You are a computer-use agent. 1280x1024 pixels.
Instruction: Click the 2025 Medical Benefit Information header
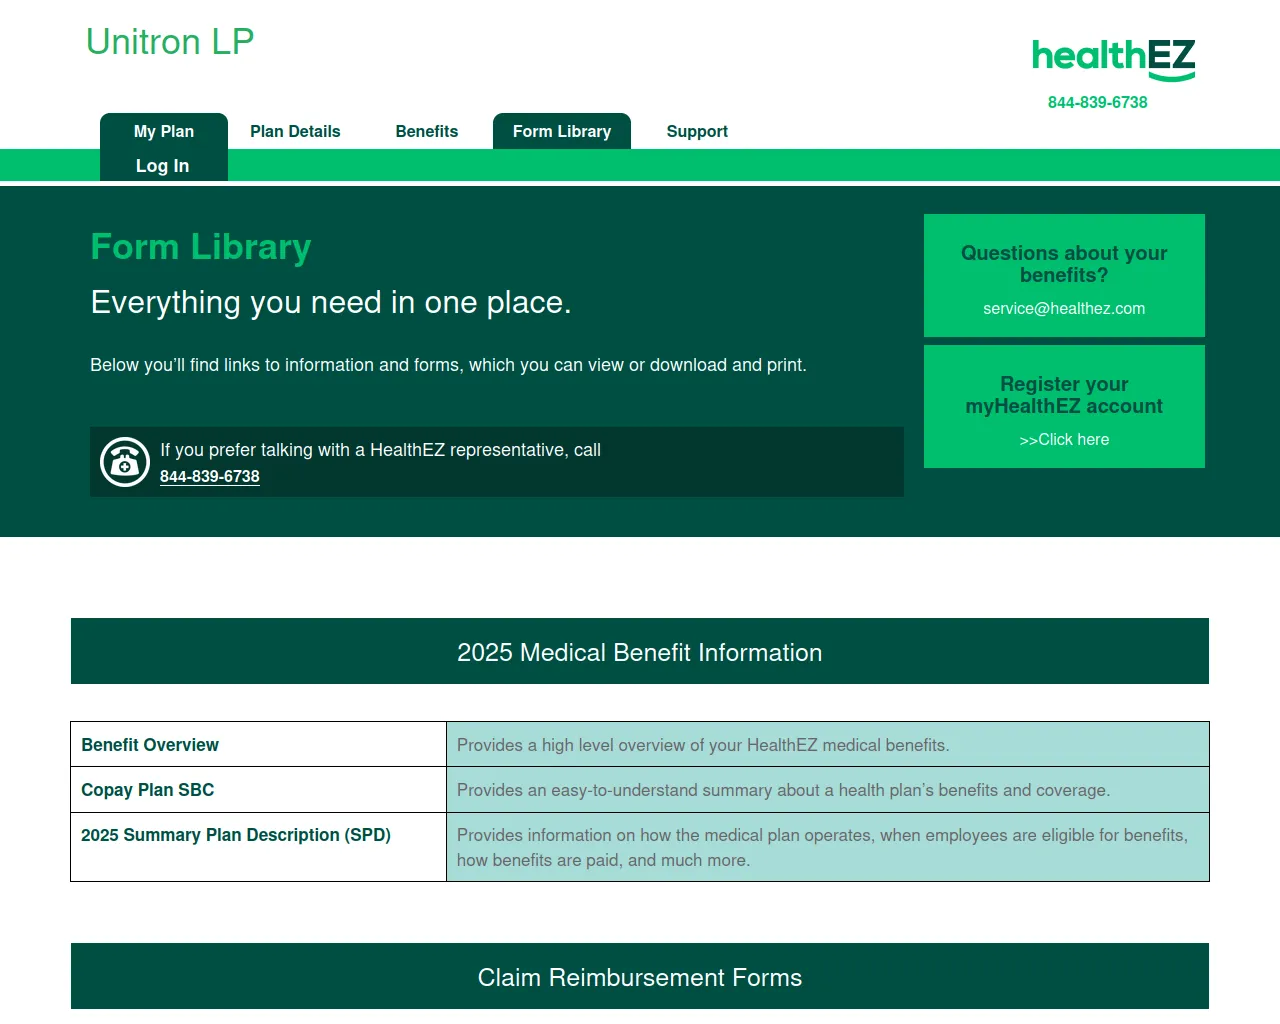[640, 651]
